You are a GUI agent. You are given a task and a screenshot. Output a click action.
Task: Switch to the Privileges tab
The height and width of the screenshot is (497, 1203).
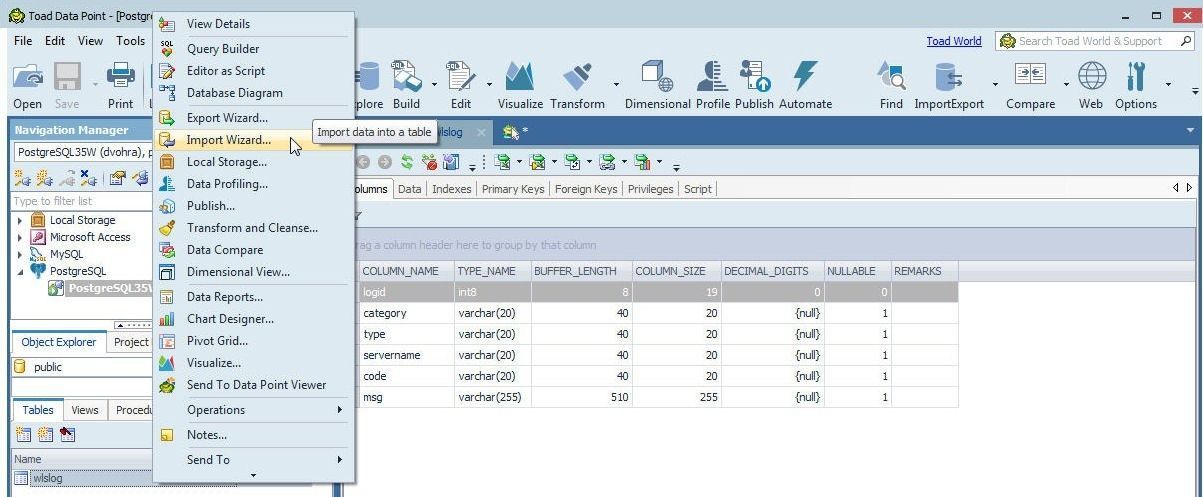tap(650, 189)
